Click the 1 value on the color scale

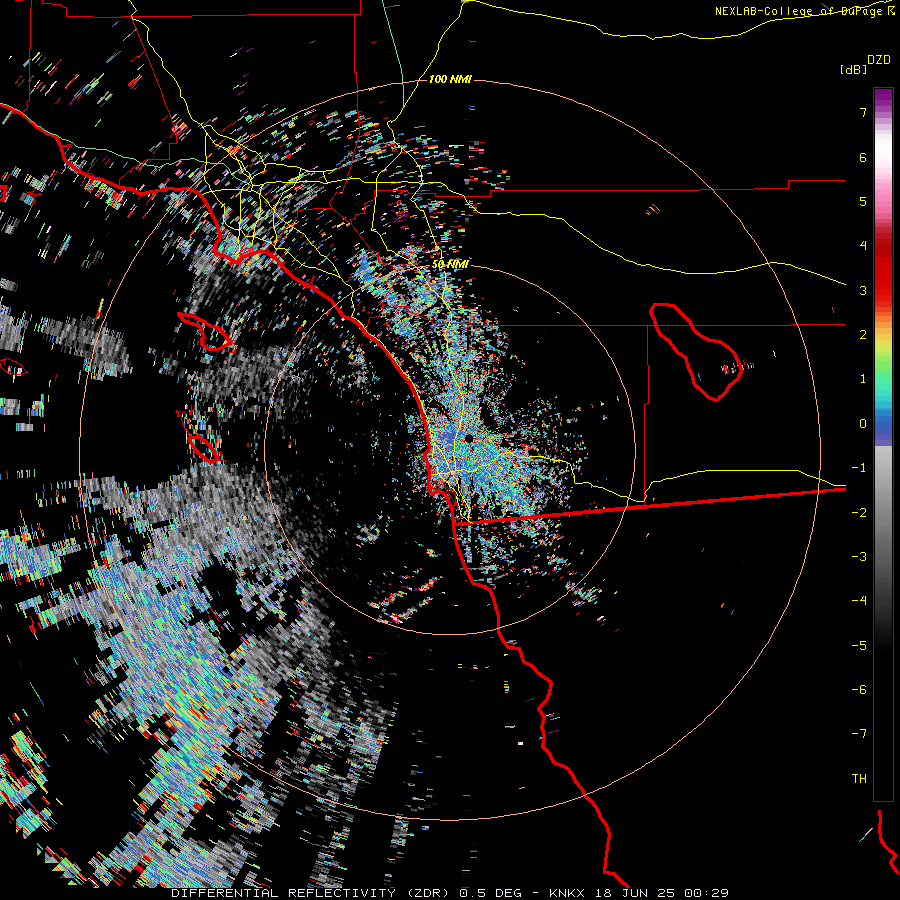(x=863, y=379)
